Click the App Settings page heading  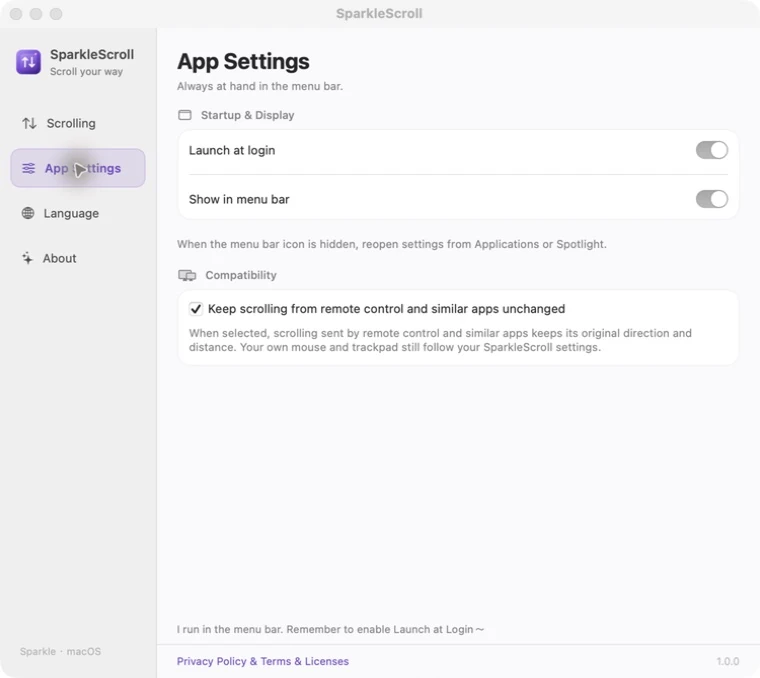243,62
